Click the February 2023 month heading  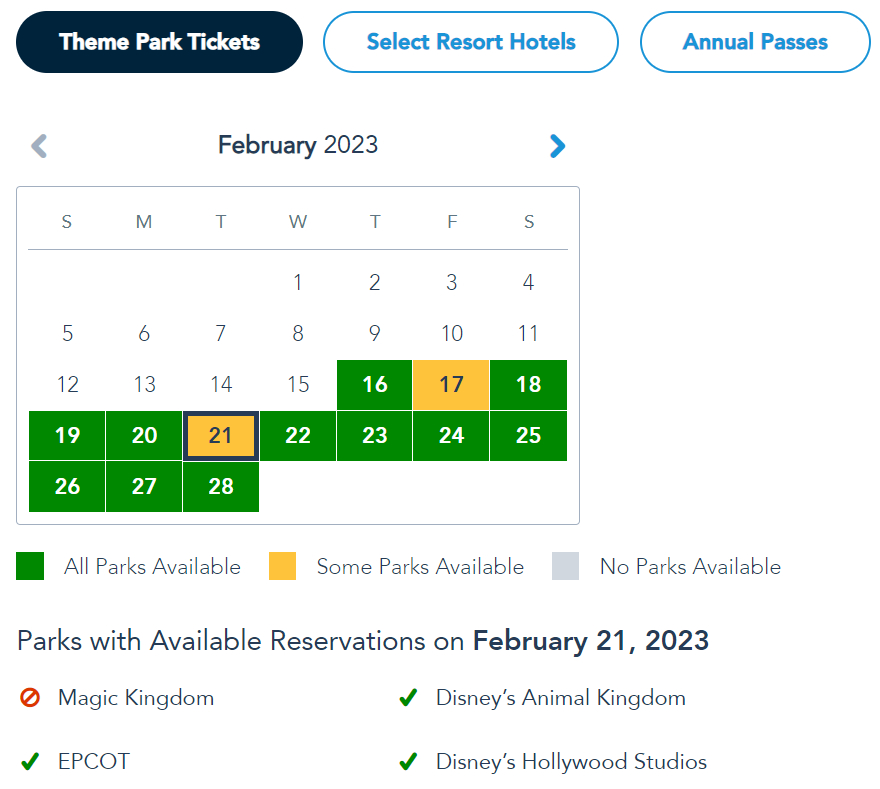coord(298,145)
